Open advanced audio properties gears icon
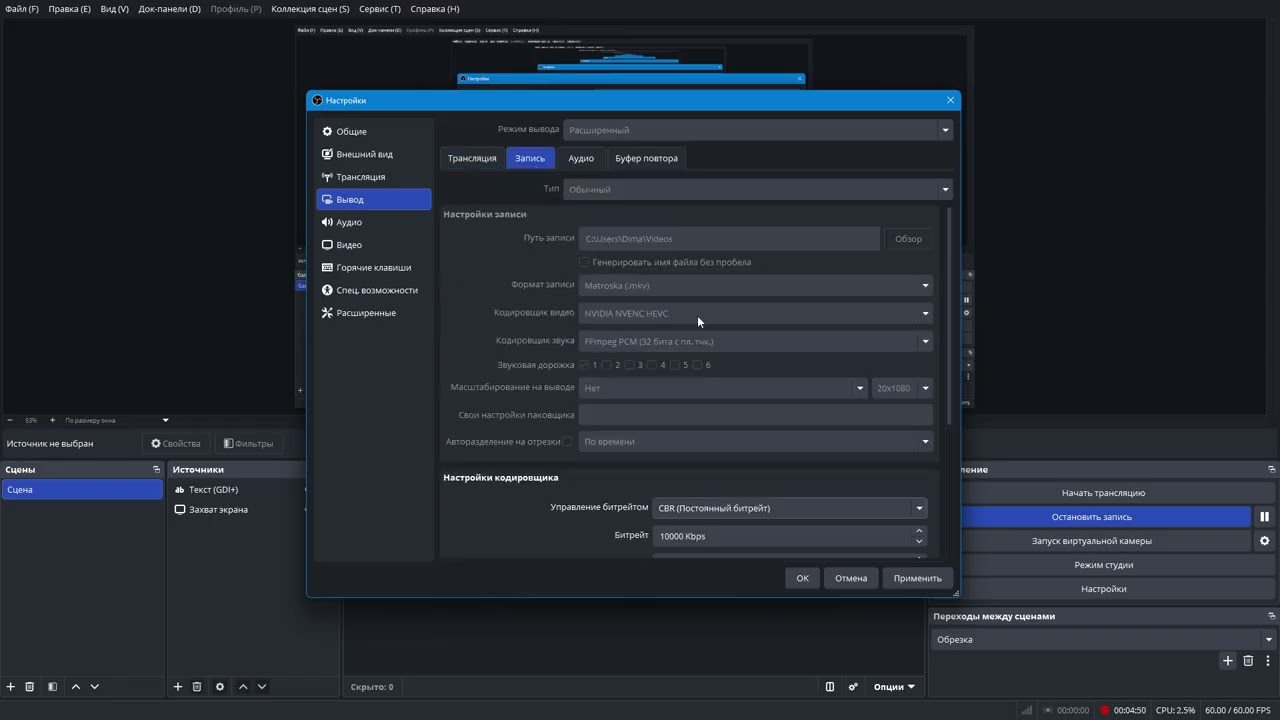Screen dimensions: 1280x720 [x=853, y=687]
